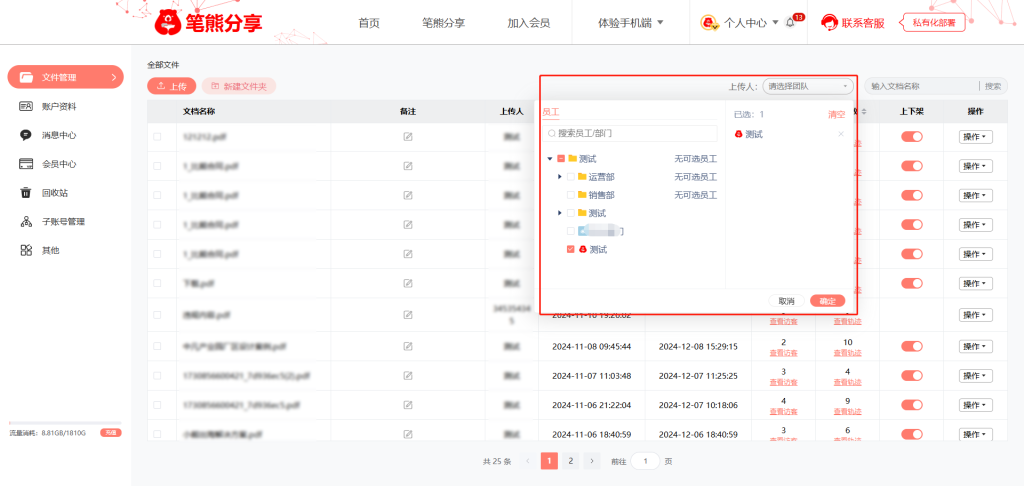Open the notification bell with badge 13

(x=790, y=23)
